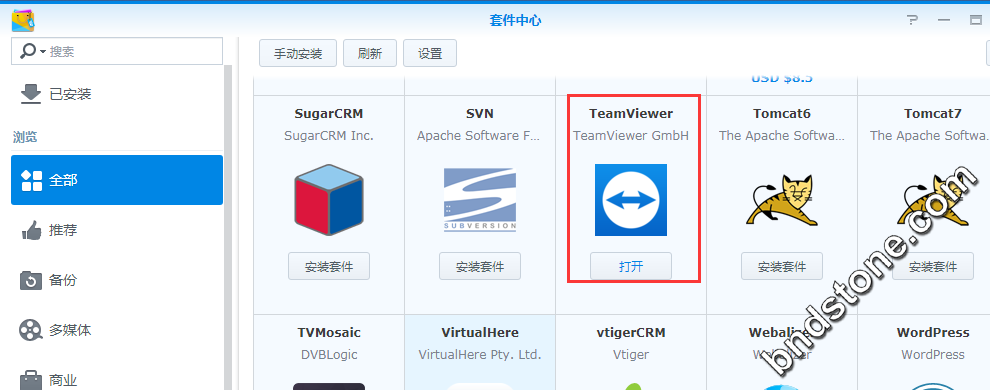The height and width of the screenshot is (390, 990).
Task: Open the 已安装 installed section
Action: point(117,94)
